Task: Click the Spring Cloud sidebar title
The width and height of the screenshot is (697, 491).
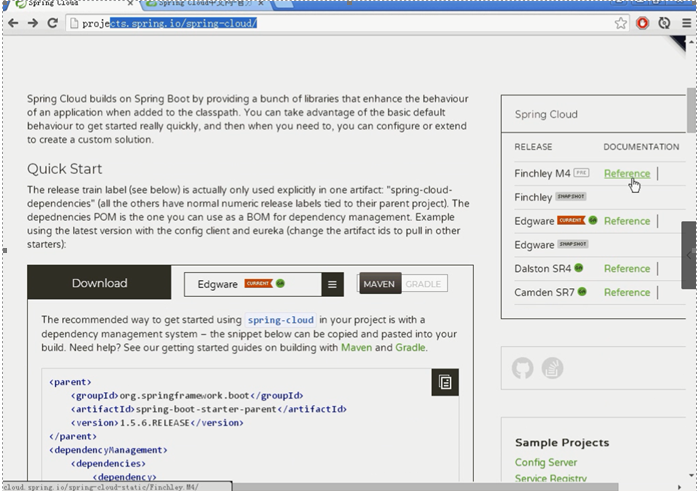Action: tap(546, 114)
